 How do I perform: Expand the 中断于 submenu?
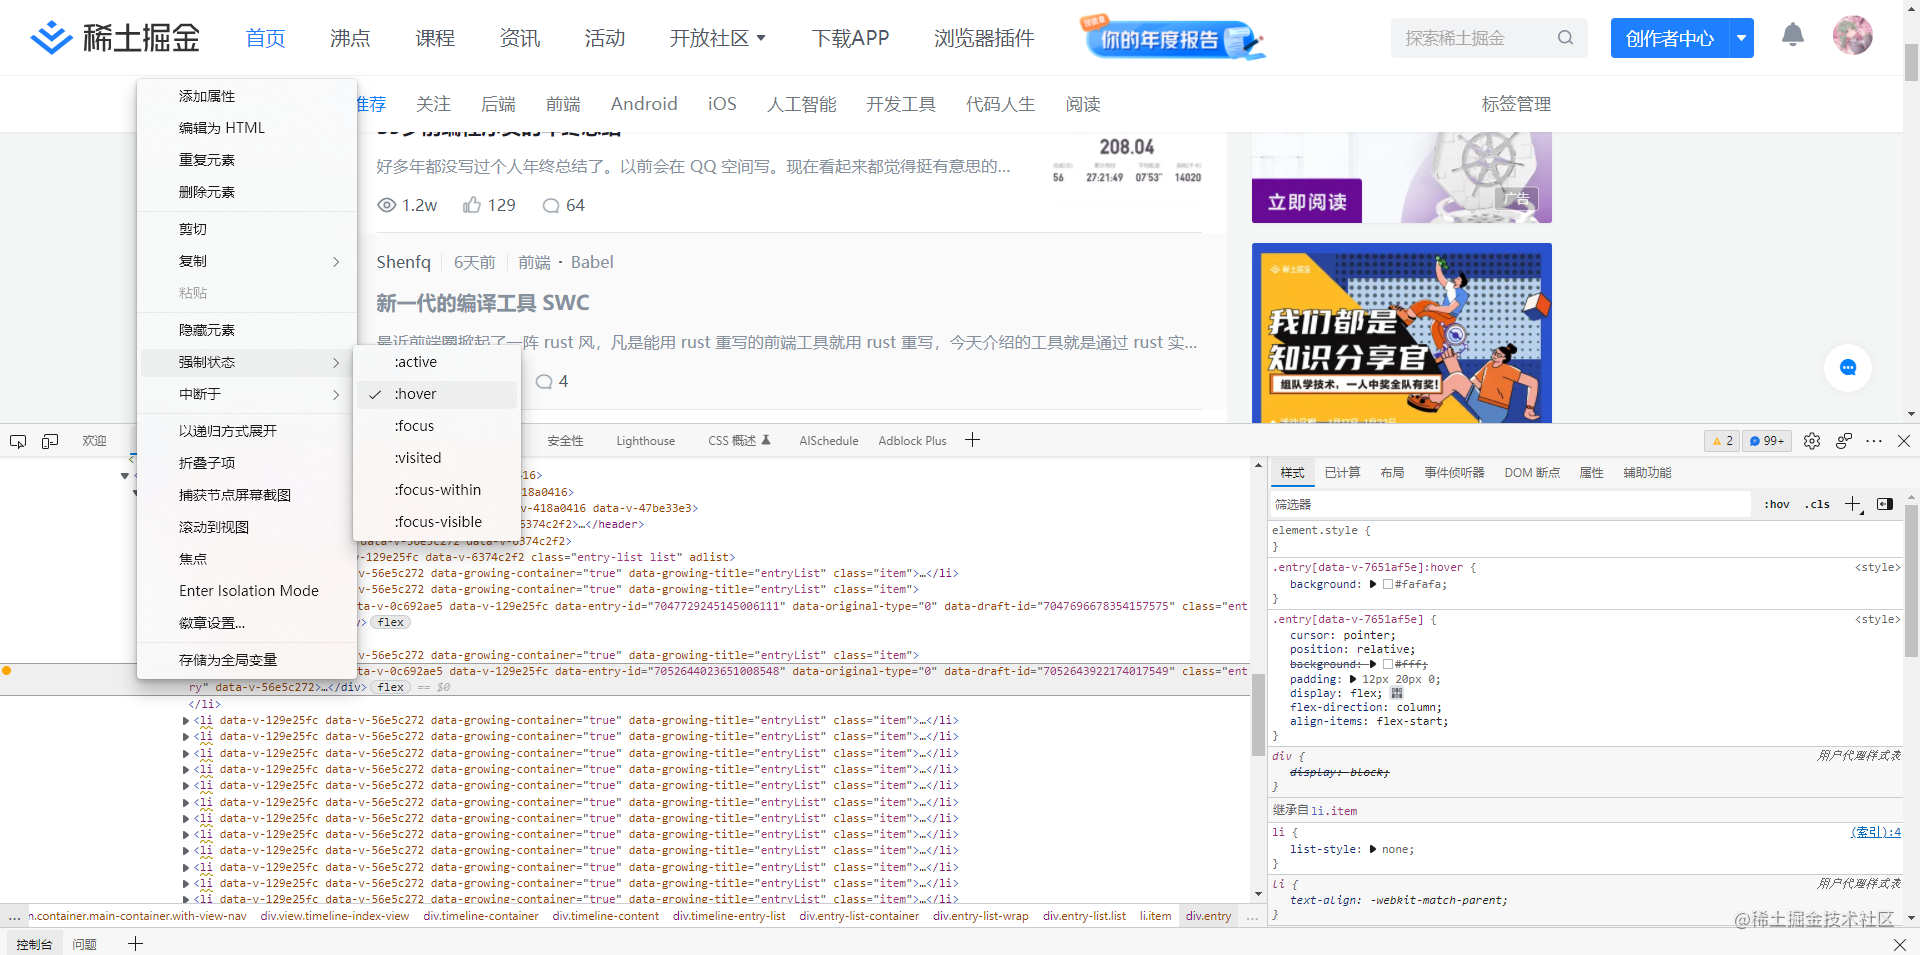(247, 394)
